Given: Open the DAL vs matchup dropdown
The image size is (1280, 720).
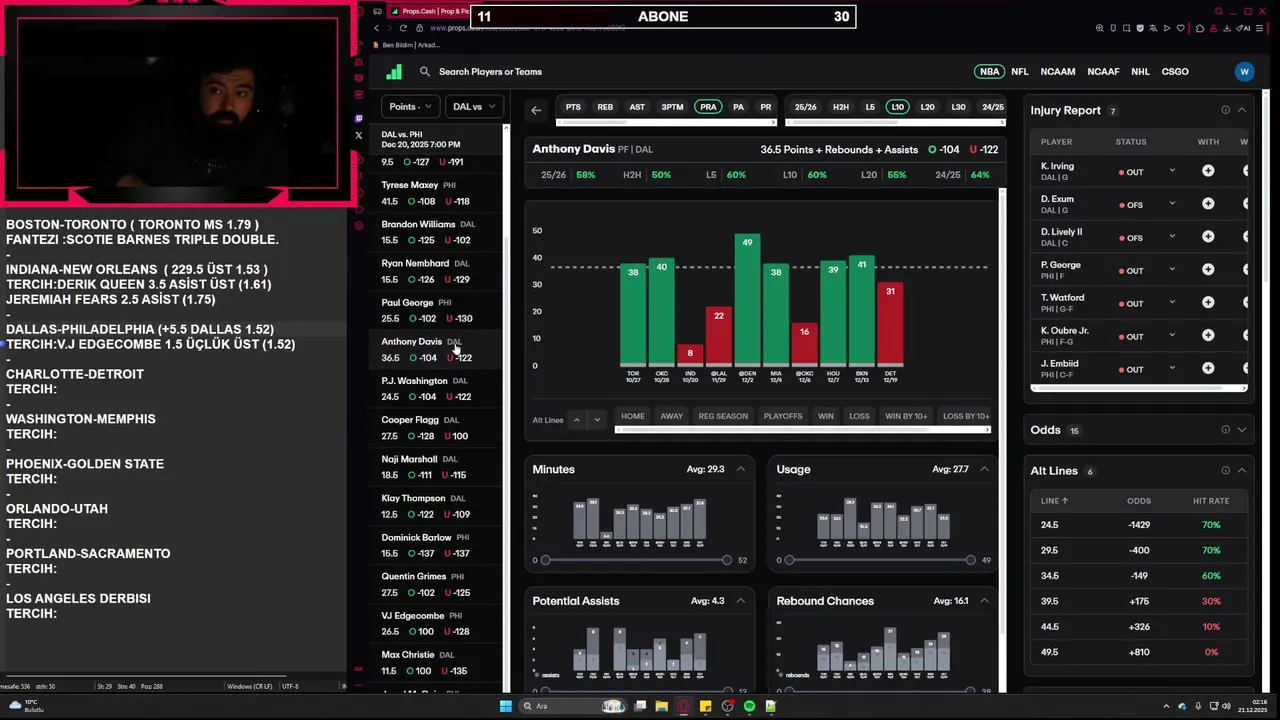Looking at the screenshot, I should 473,107.
